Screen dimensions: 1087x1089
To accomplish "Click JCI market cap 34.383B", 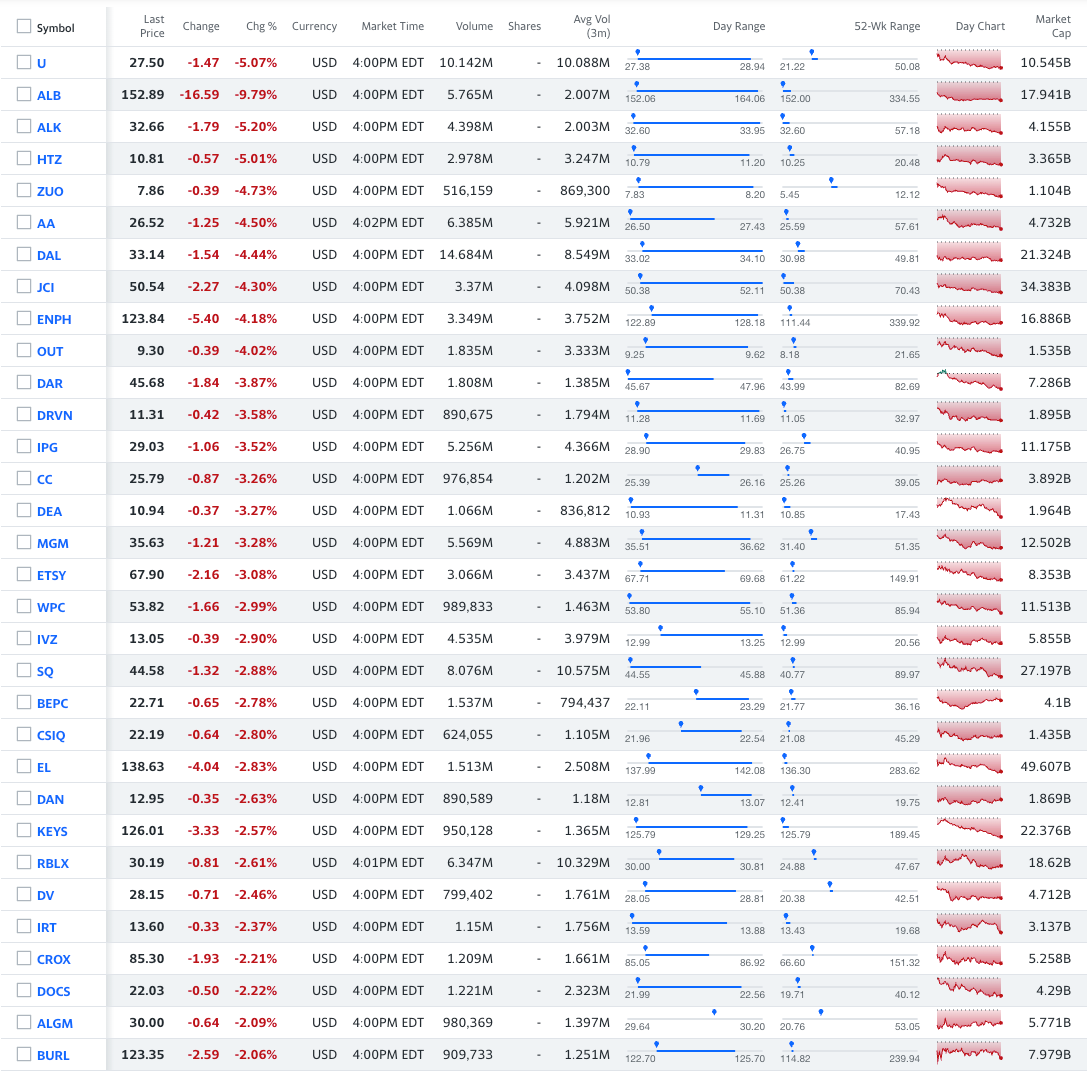I will pyautogui.click(x=1045, y=287).
